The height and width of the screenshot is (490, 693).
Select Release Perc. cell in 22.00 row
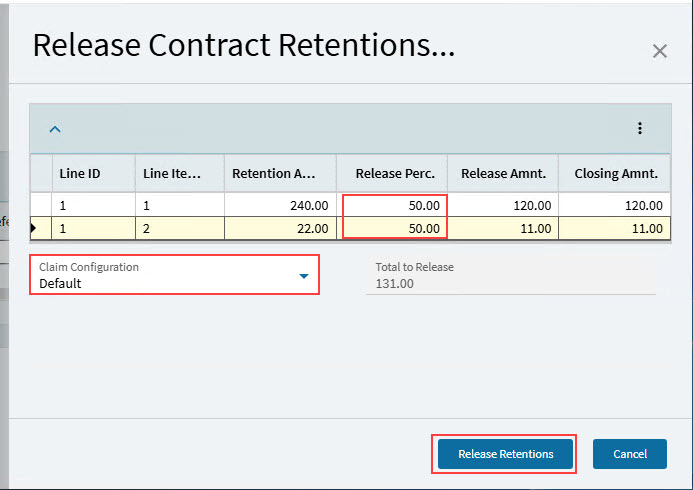[392, 228]
